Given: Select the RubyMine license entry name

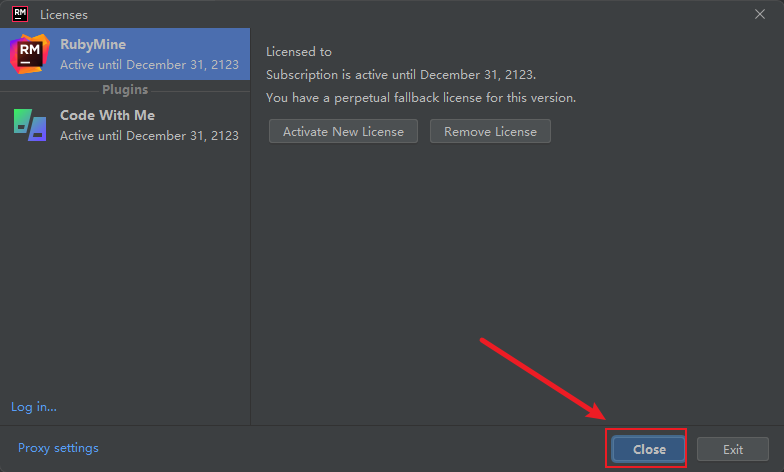Looking at the screenshot, I should (x=93, y=44).
